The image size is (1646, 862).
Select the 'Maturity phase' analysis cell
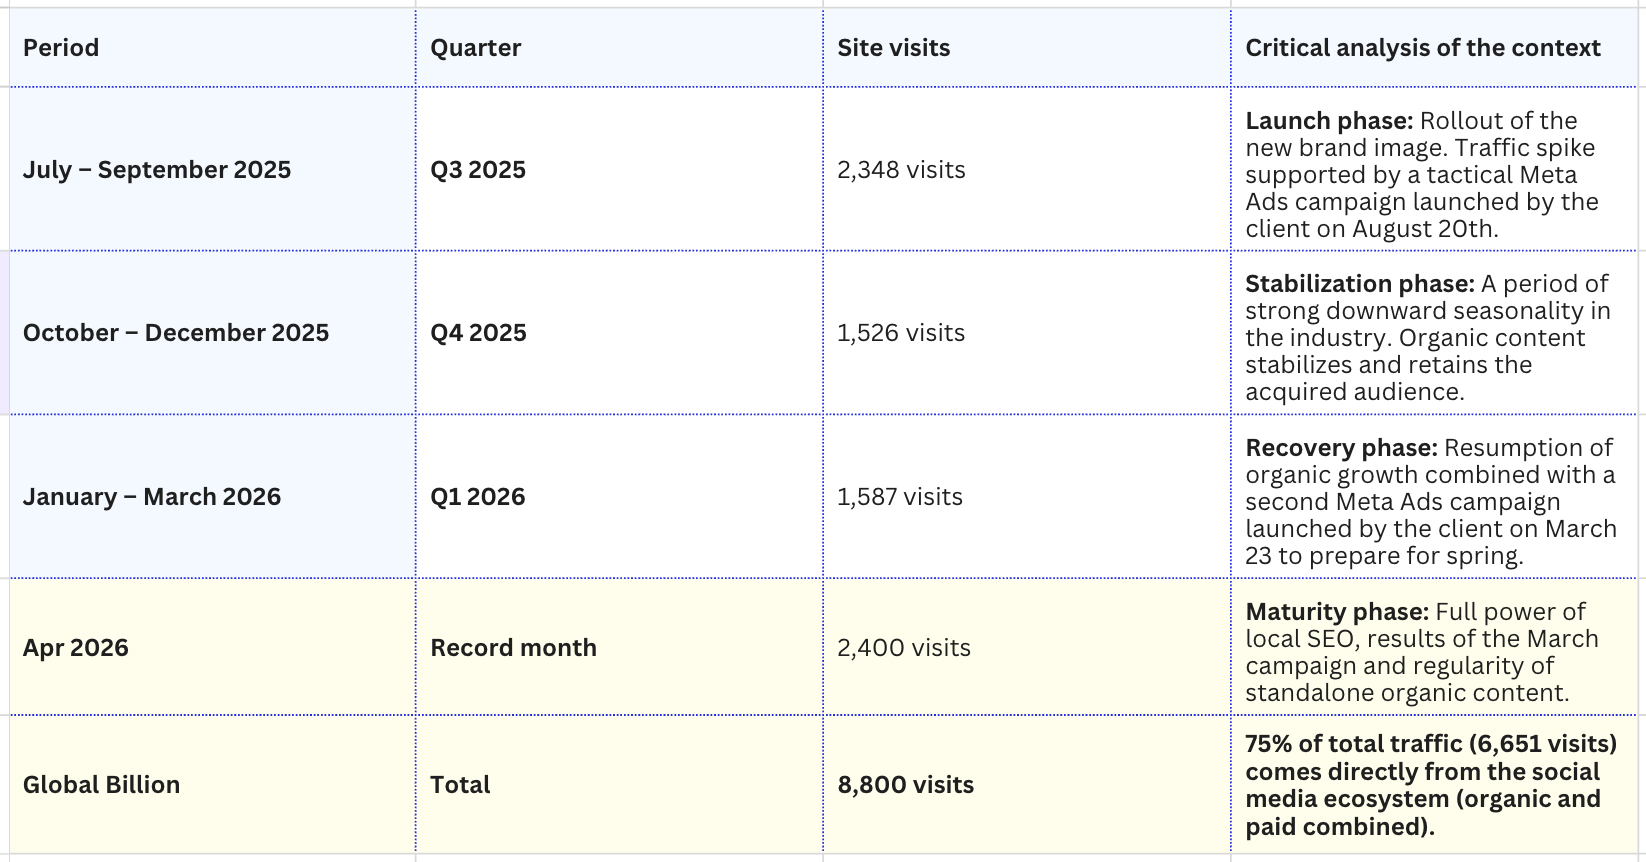(1434, 647)
